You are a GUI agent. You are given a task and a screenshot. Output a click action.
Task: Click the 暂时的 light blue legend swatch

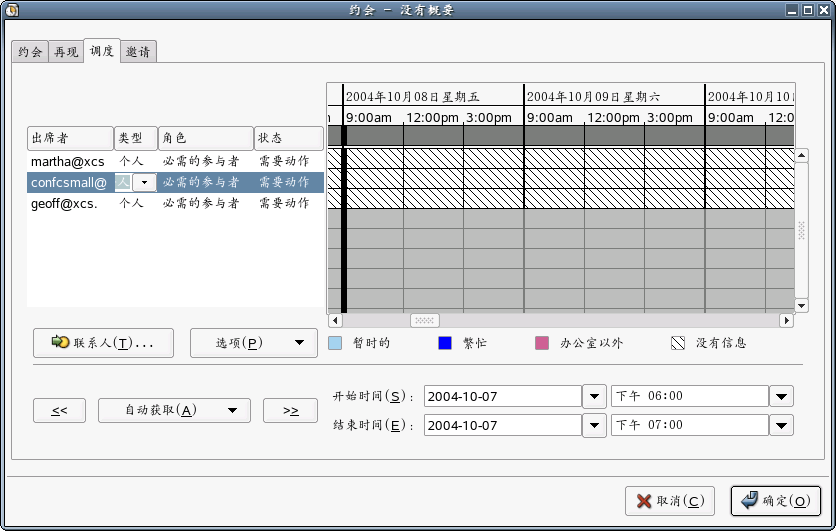335,343
